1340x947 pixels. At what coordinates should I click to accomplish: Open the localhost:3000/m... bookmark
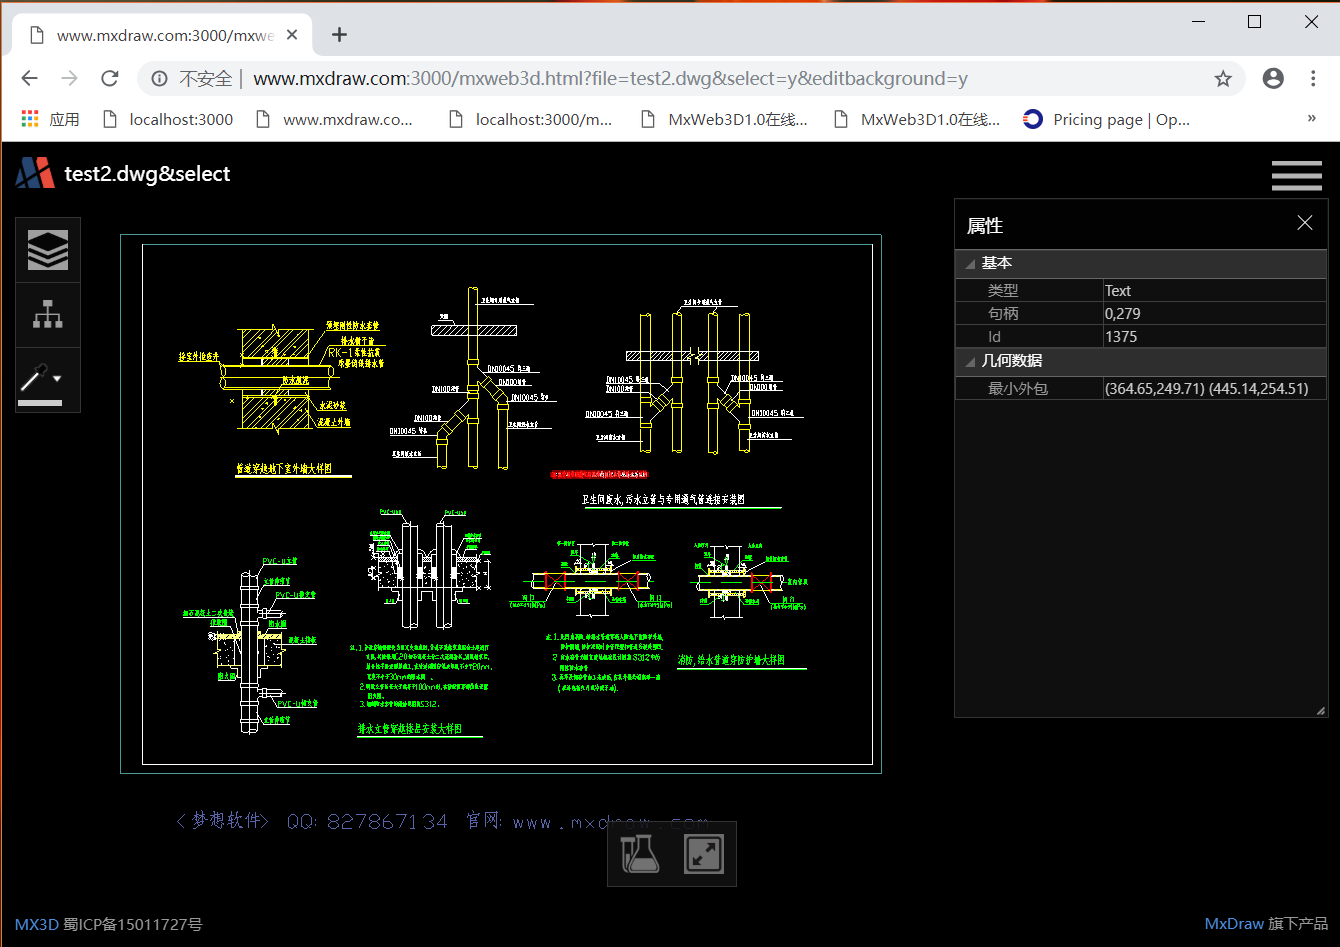coord(531,119)
